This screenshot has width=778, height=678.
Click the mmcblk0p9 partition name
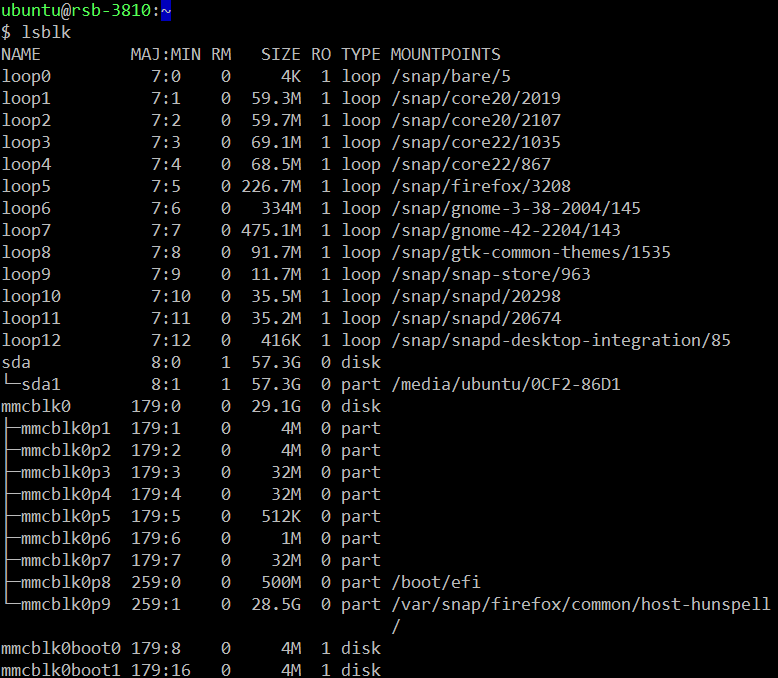click(65, 604)
